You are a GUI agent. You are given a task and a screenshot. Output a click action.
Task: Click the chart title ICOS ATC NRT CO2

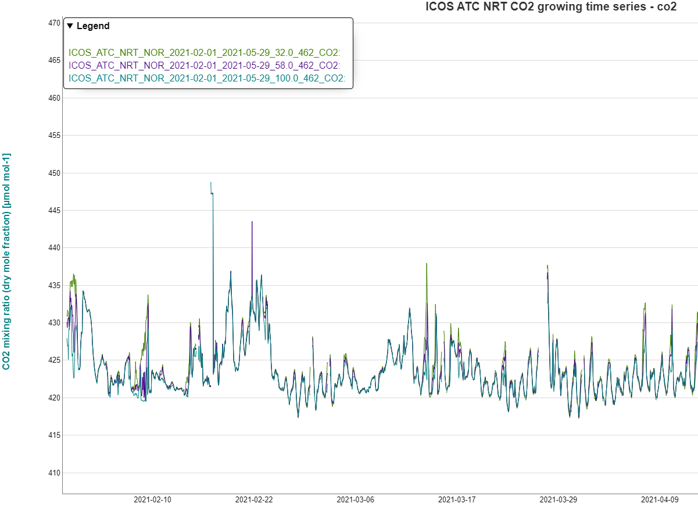point(552,7)
